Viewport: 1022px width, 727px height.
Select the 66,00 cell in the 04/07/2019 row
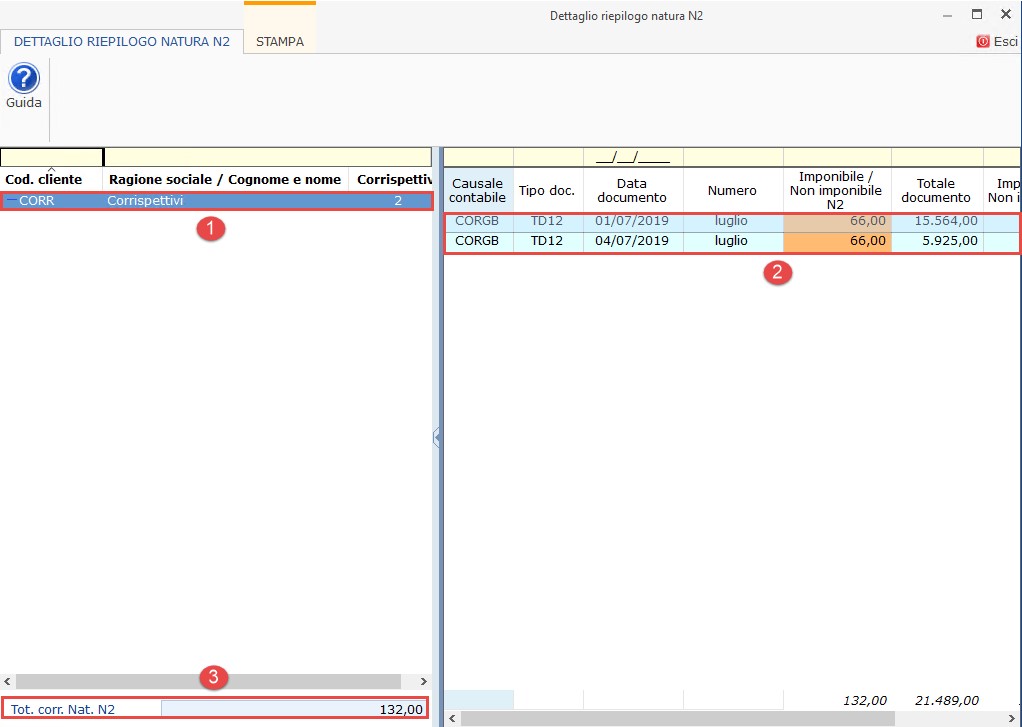pos(838,241)
